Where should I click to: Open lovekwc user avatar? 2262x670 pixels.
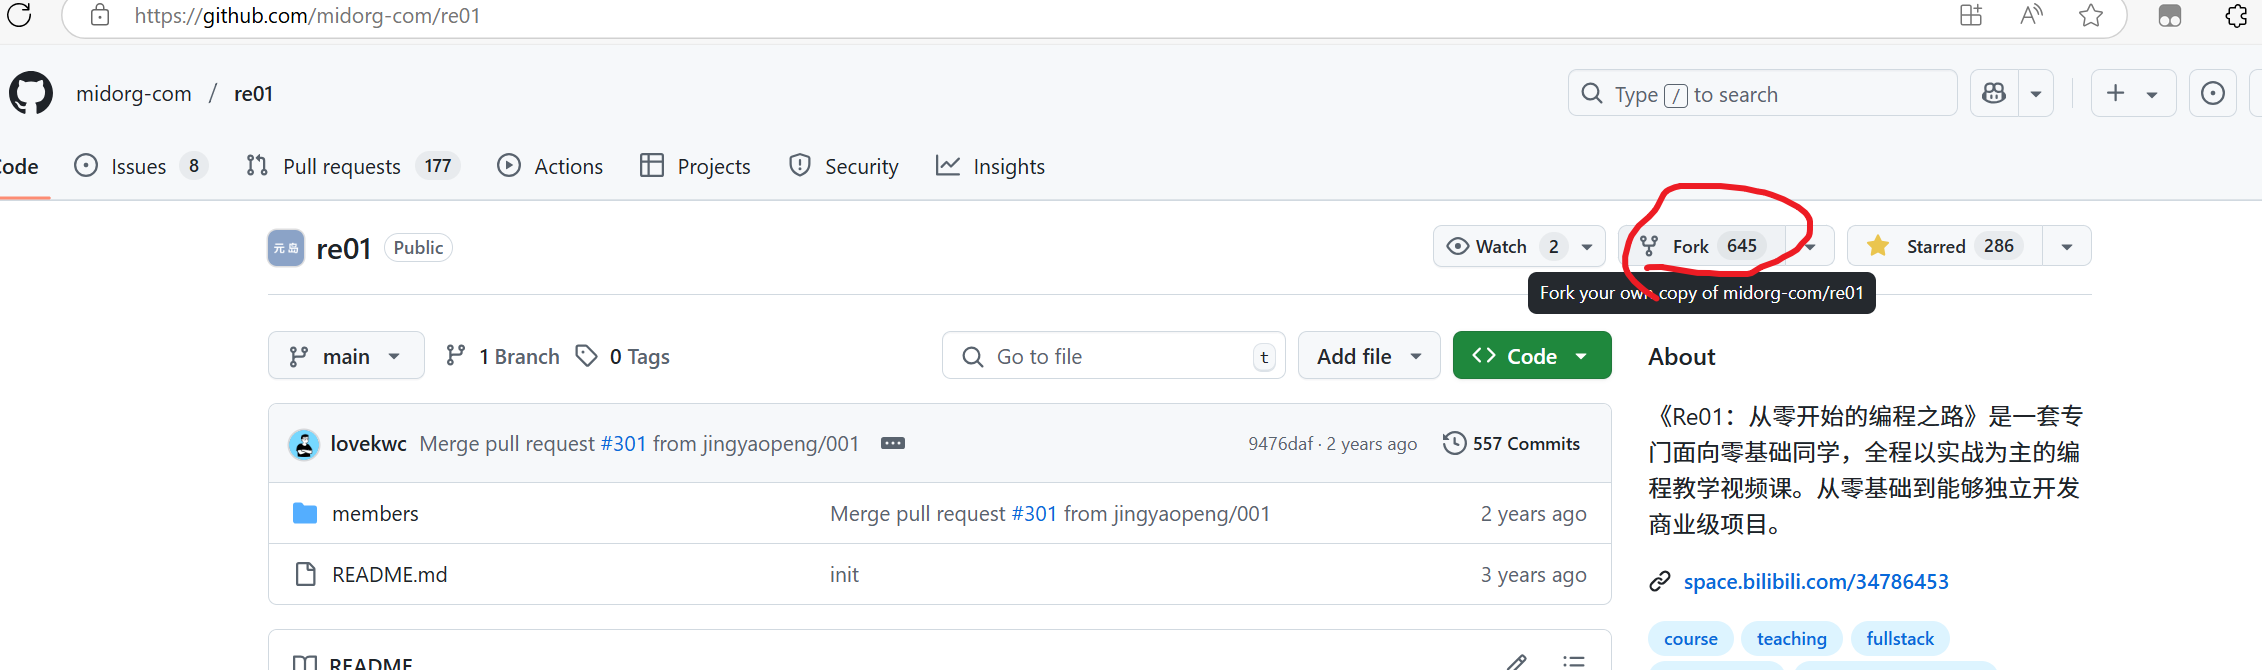304,444
